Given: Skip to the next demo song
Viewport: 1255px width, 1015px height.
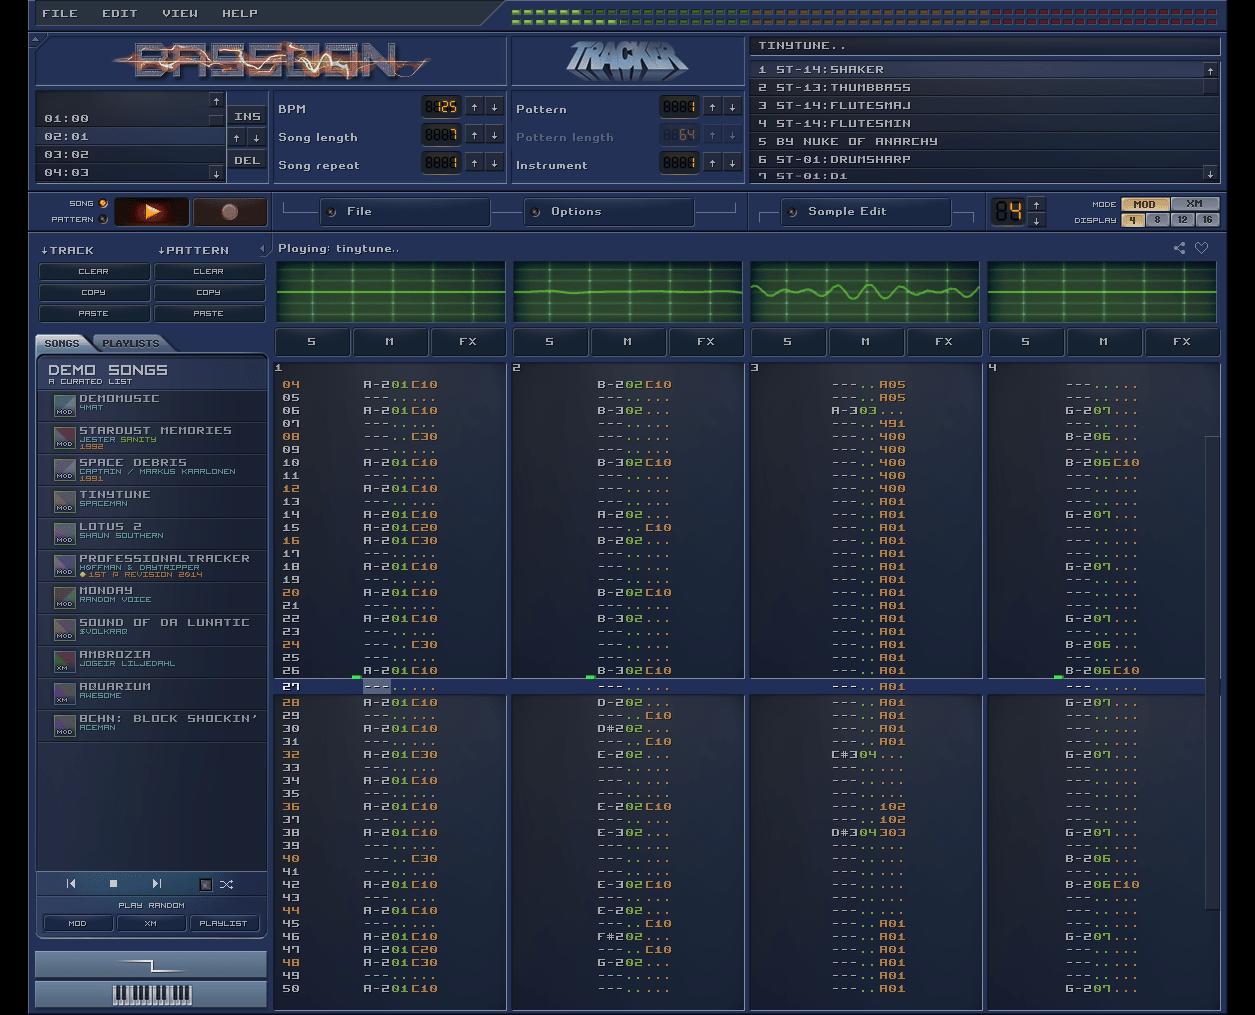Looking at the screenshot, I should 156,884.
